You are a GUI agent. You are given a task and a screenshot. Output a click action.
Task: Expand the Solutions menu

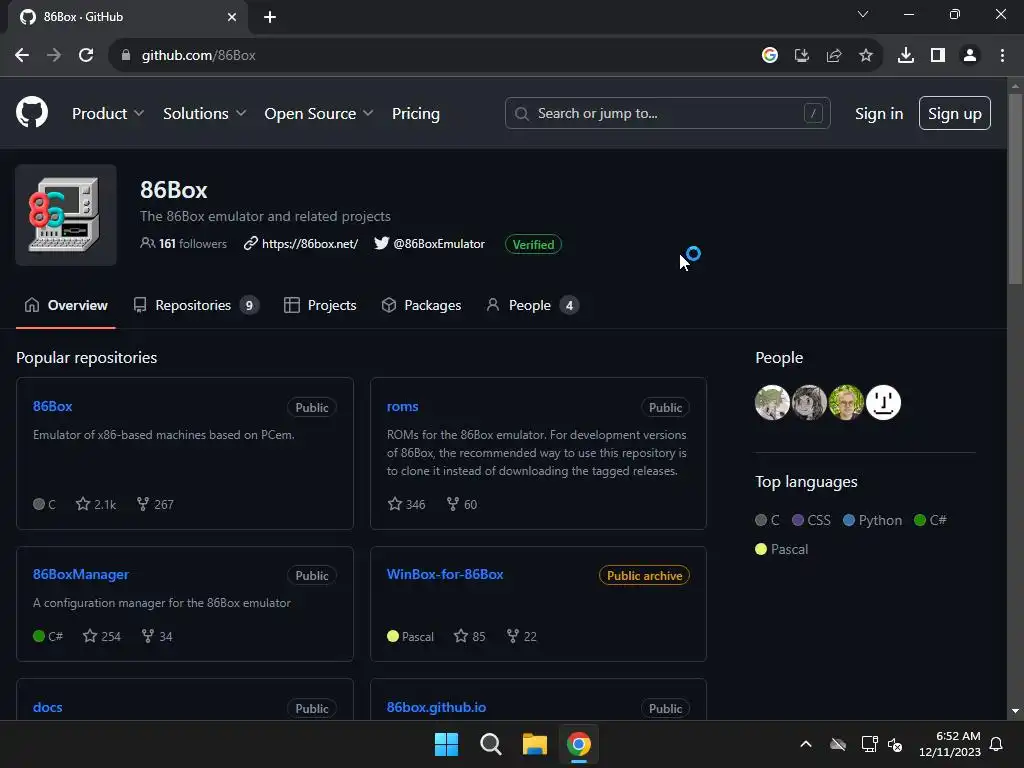[x=204, y=113]
